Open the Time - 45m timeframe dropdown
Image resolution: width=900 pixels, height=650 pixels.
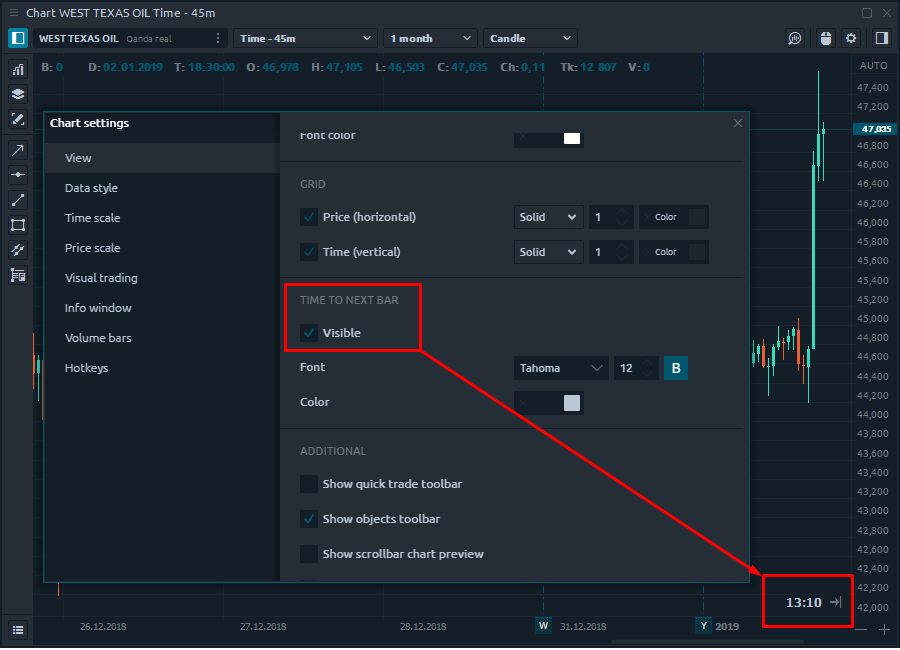pos(305,38)
